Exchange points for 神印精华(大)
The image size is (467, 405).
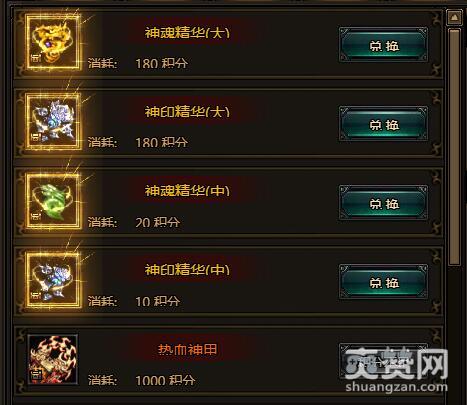point(383,124)
